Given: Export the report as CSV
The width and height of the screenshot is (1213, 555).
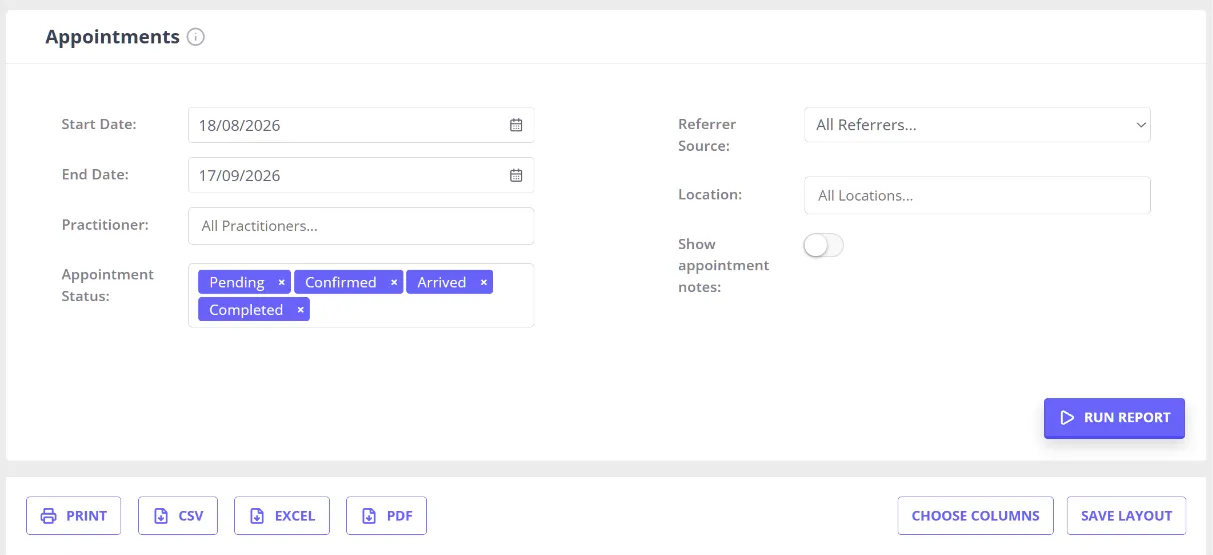Looking at the screenshot, I should 178,516.
